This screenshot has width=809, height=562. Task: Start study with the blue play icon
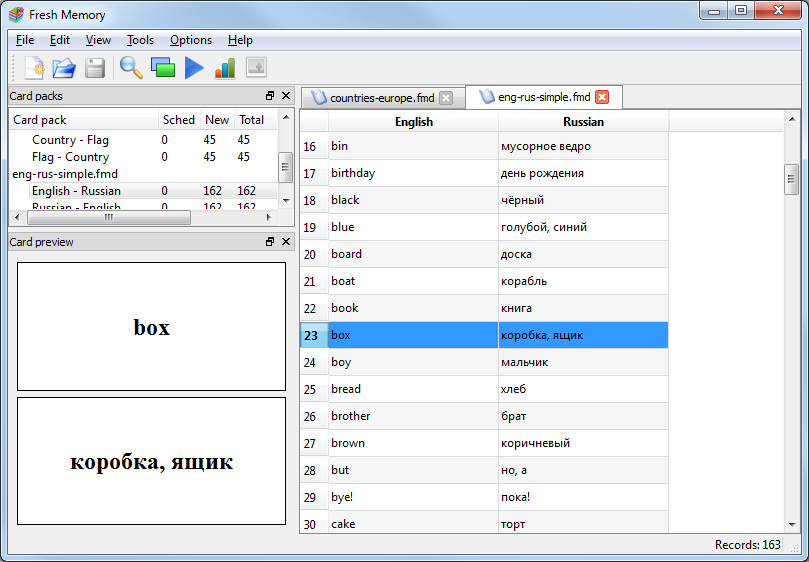tap(195, 68)
